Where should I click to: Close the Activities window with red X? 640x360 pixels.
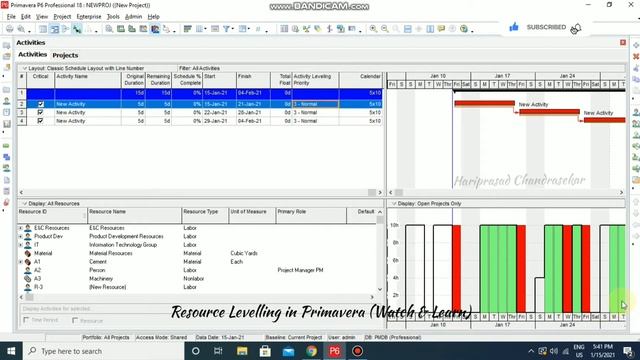[623, 42]
